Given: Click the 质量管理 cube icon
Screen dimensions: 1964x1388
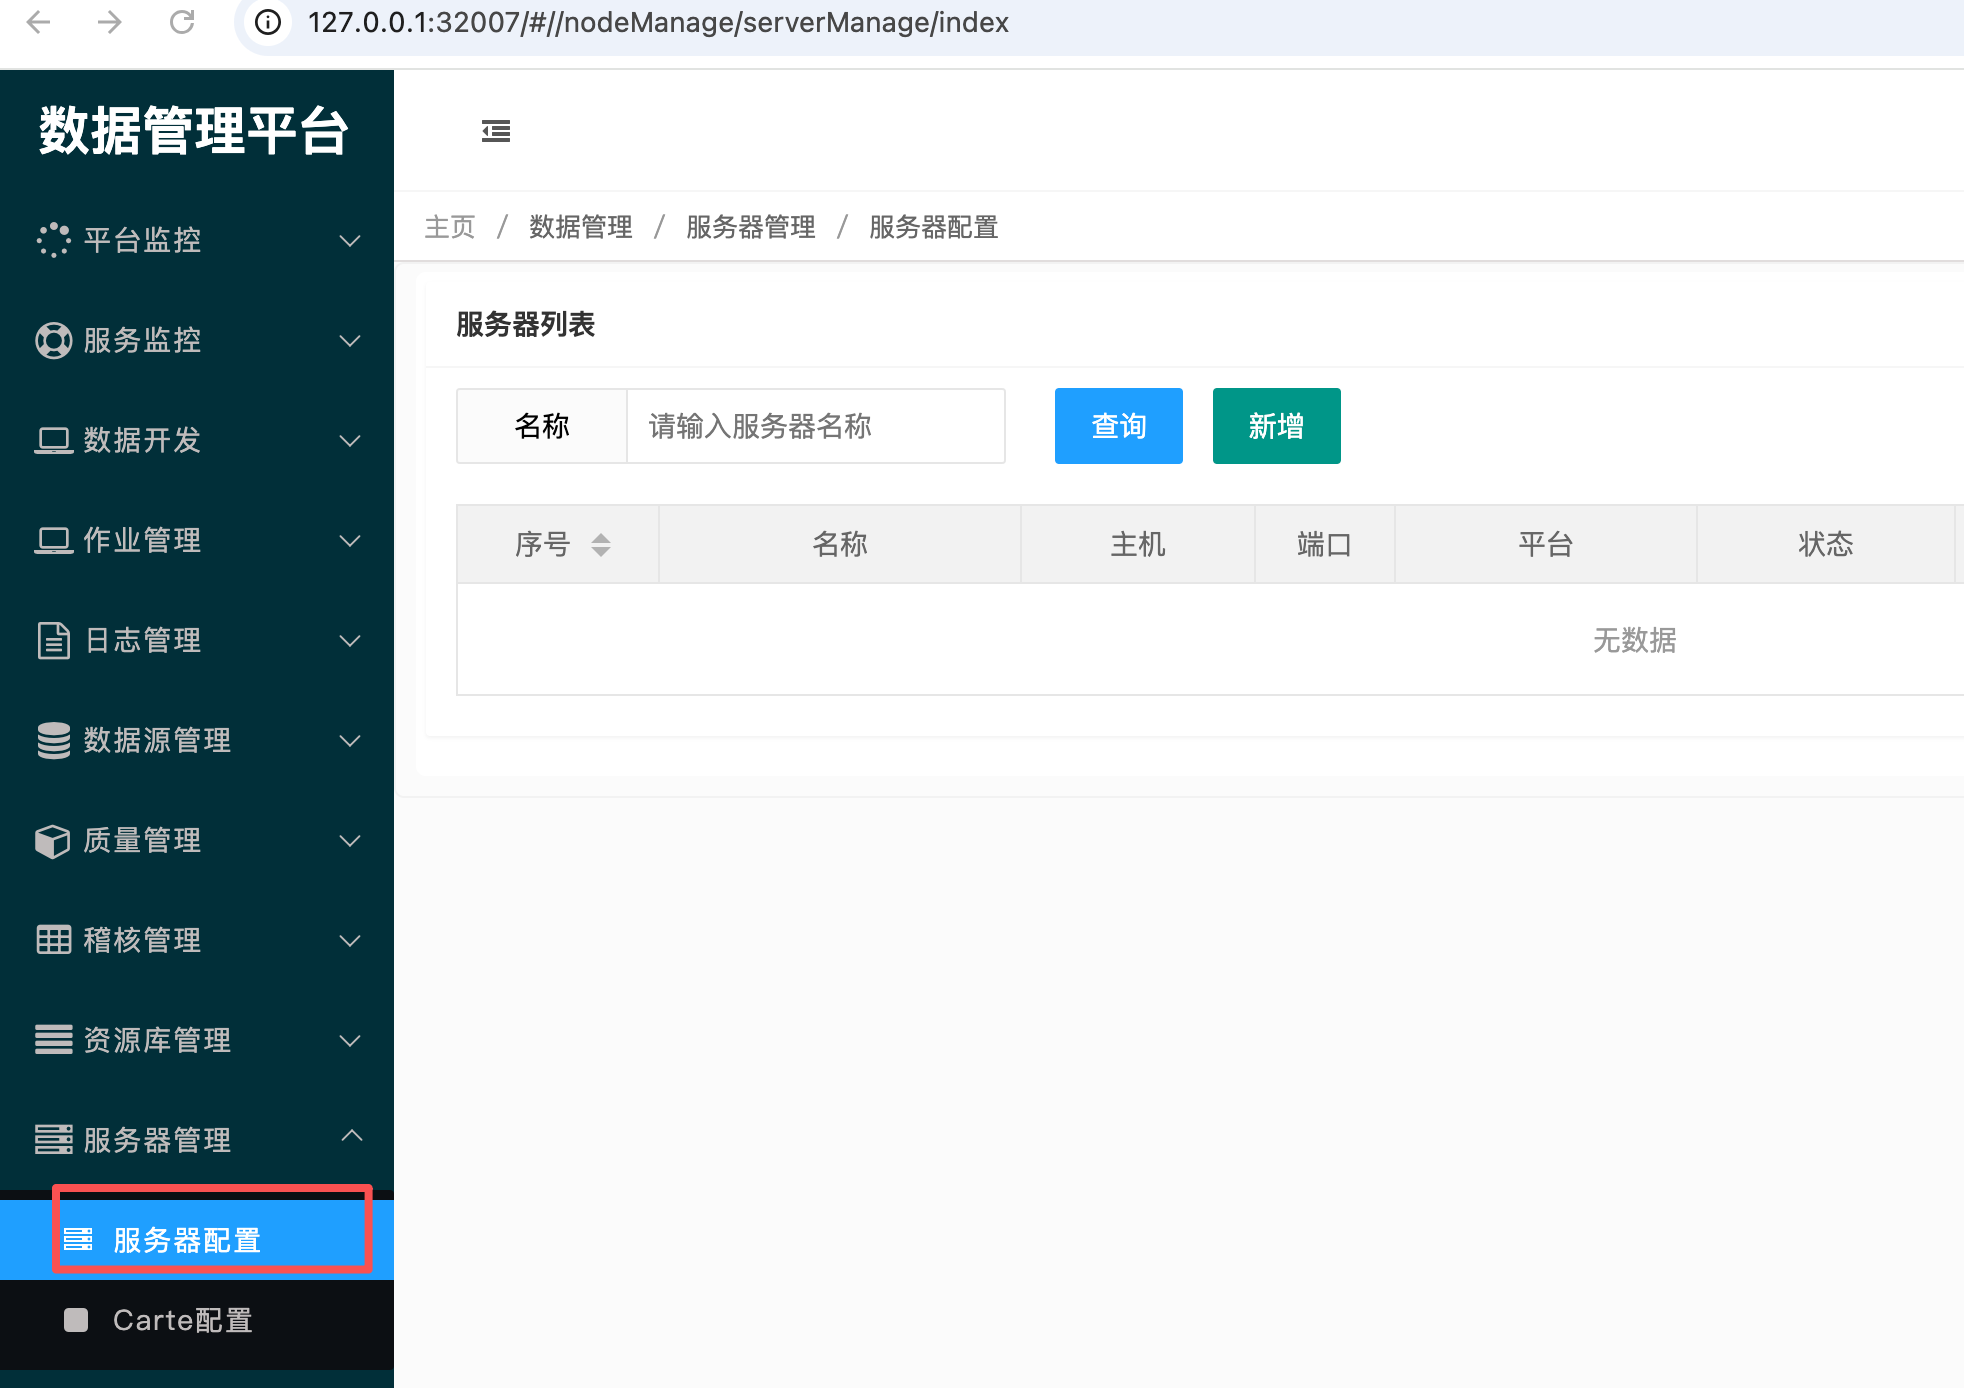Looking at the screenshot, I should (53, 840).
